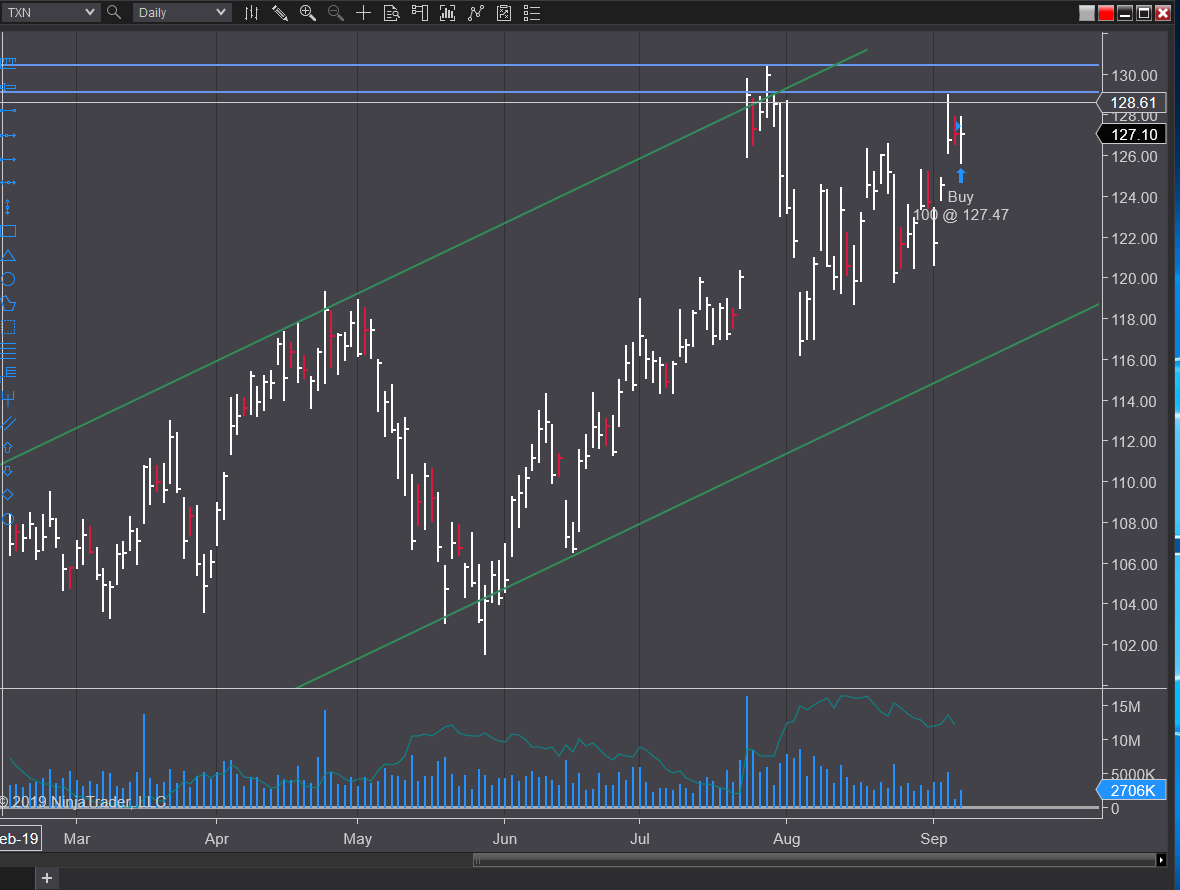Open the drawing tools pencil menu

pyautogui.click(x=279, y=13)
